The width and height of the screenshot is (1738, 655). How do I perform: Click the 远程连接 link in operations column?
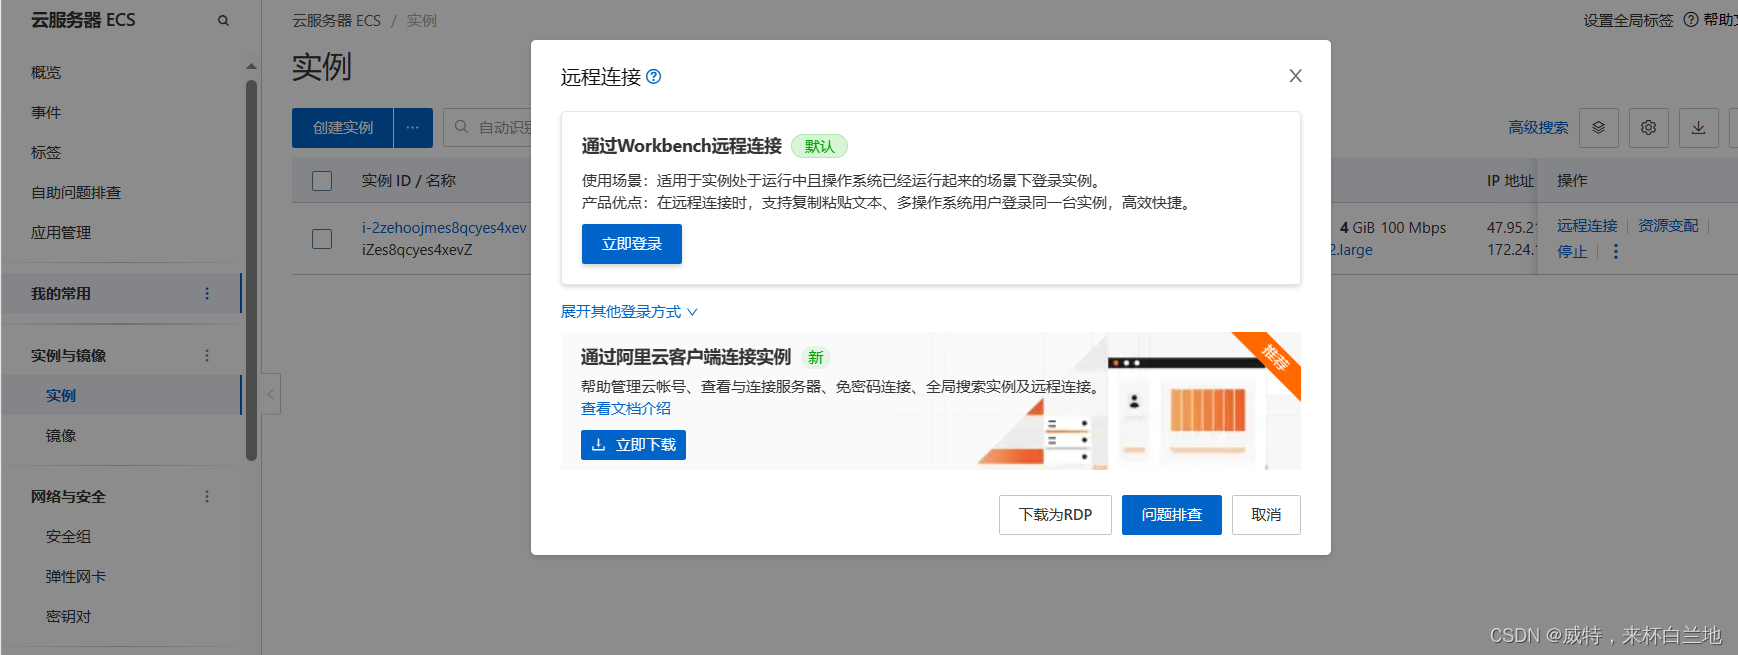pos(1587,226)
